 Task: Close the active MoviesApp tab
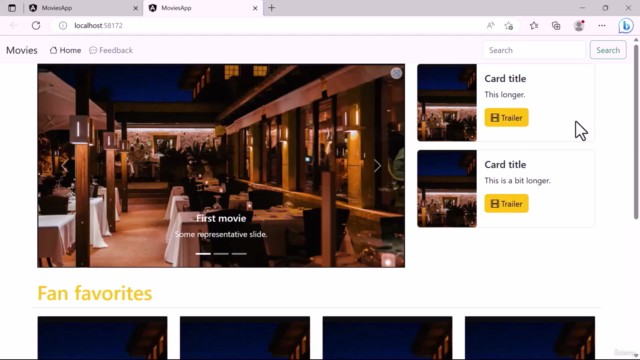point(255,8)
